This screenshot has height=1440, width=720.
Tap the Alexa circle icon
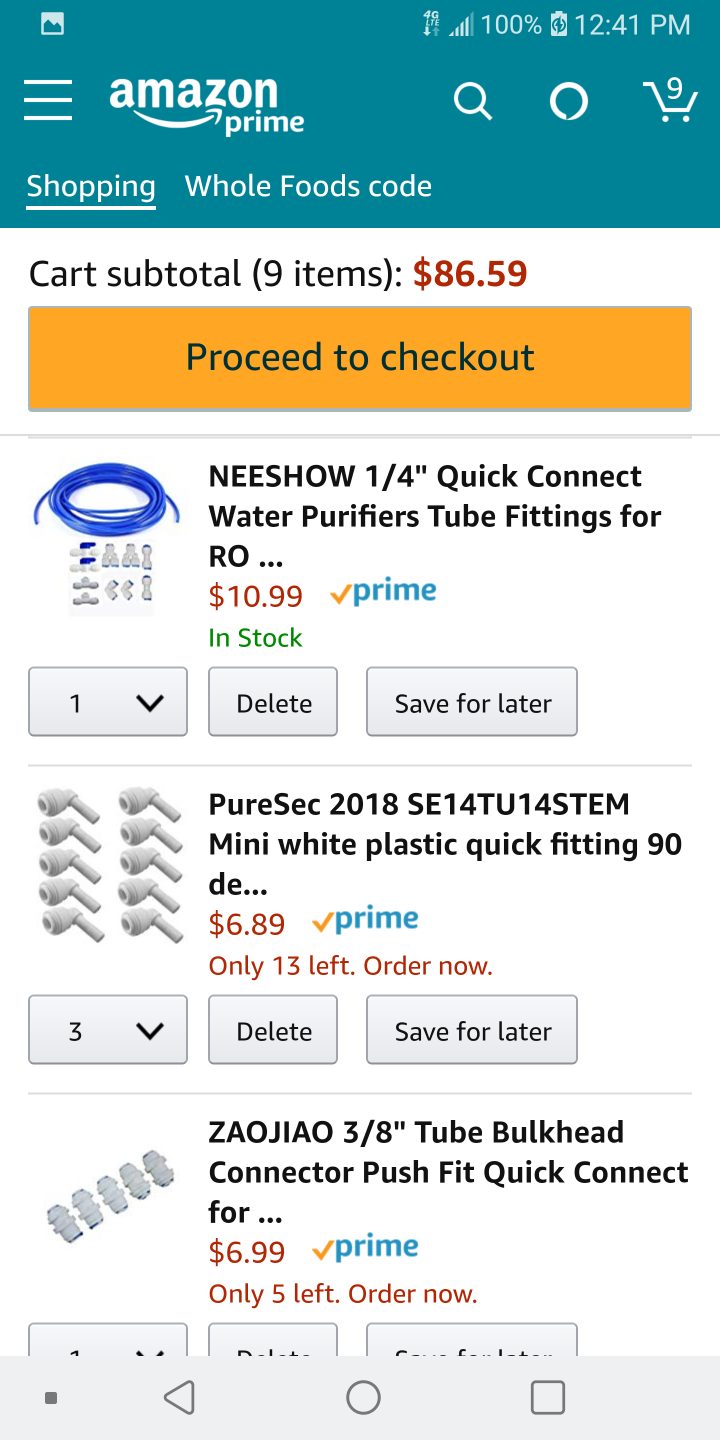(x=569, y=101)
